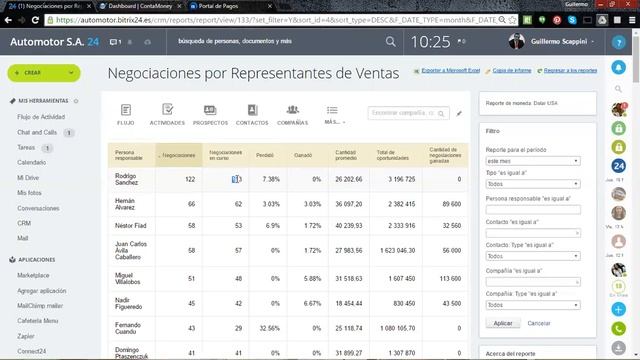Click the gear icon next to Mis Herramientas
640x360 pixels.
(76, 101)
